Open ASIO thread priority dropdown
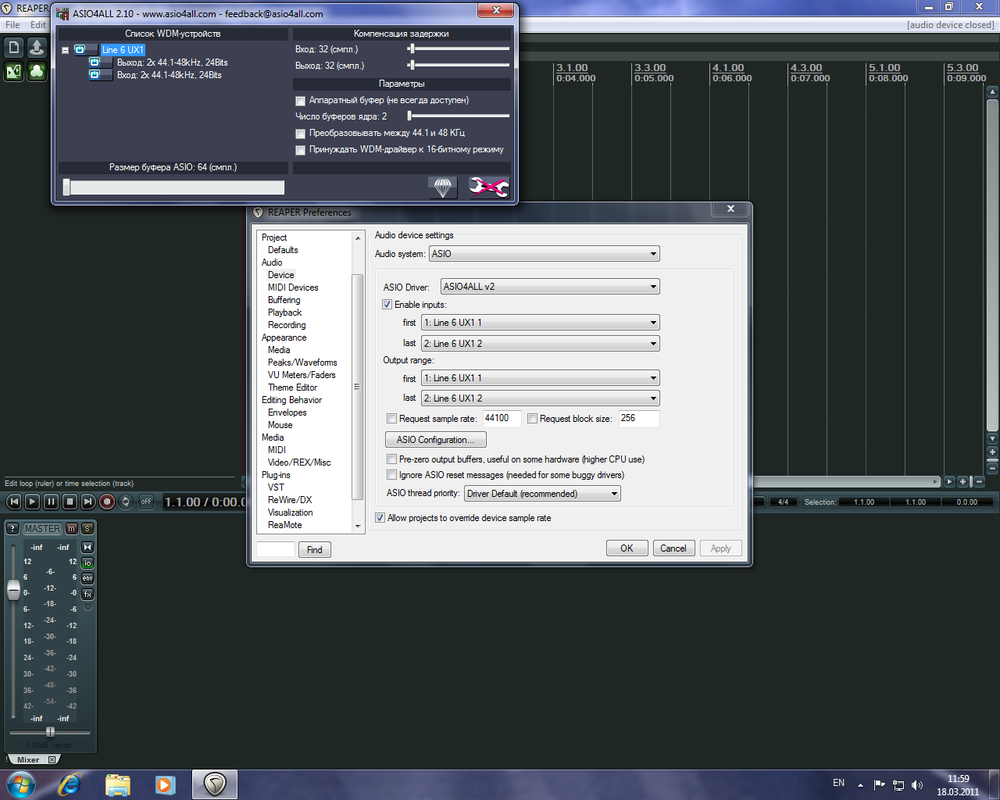This screenshot has height=800, width=1000. point(542,493)
